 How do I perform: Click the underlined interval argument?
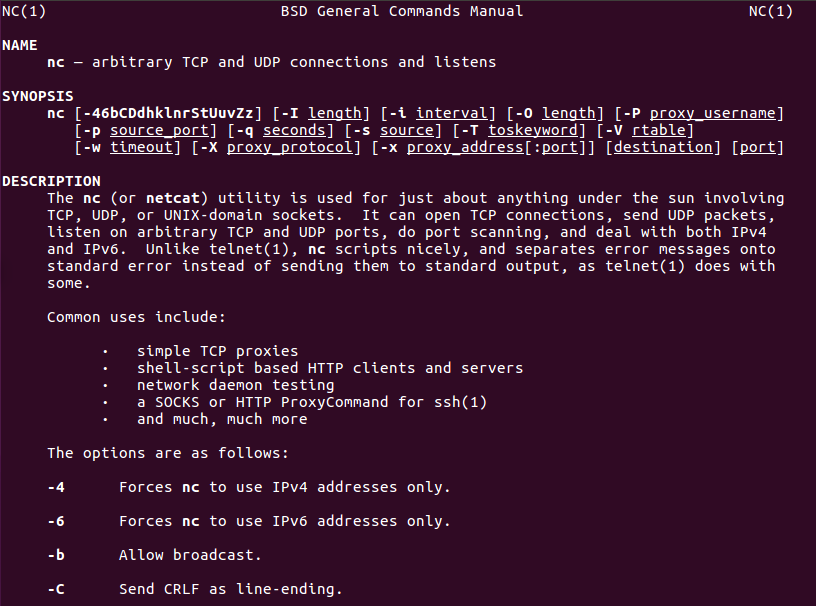[x=452, y=113]
